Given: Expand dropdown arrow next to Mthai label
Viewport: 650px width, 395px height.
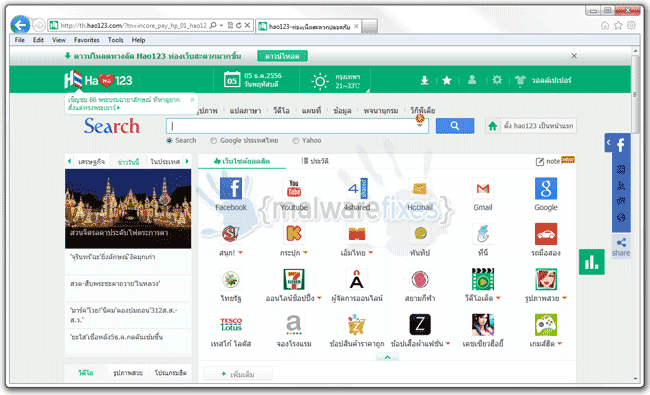Looking at the screenshot, I should point(371,252).
